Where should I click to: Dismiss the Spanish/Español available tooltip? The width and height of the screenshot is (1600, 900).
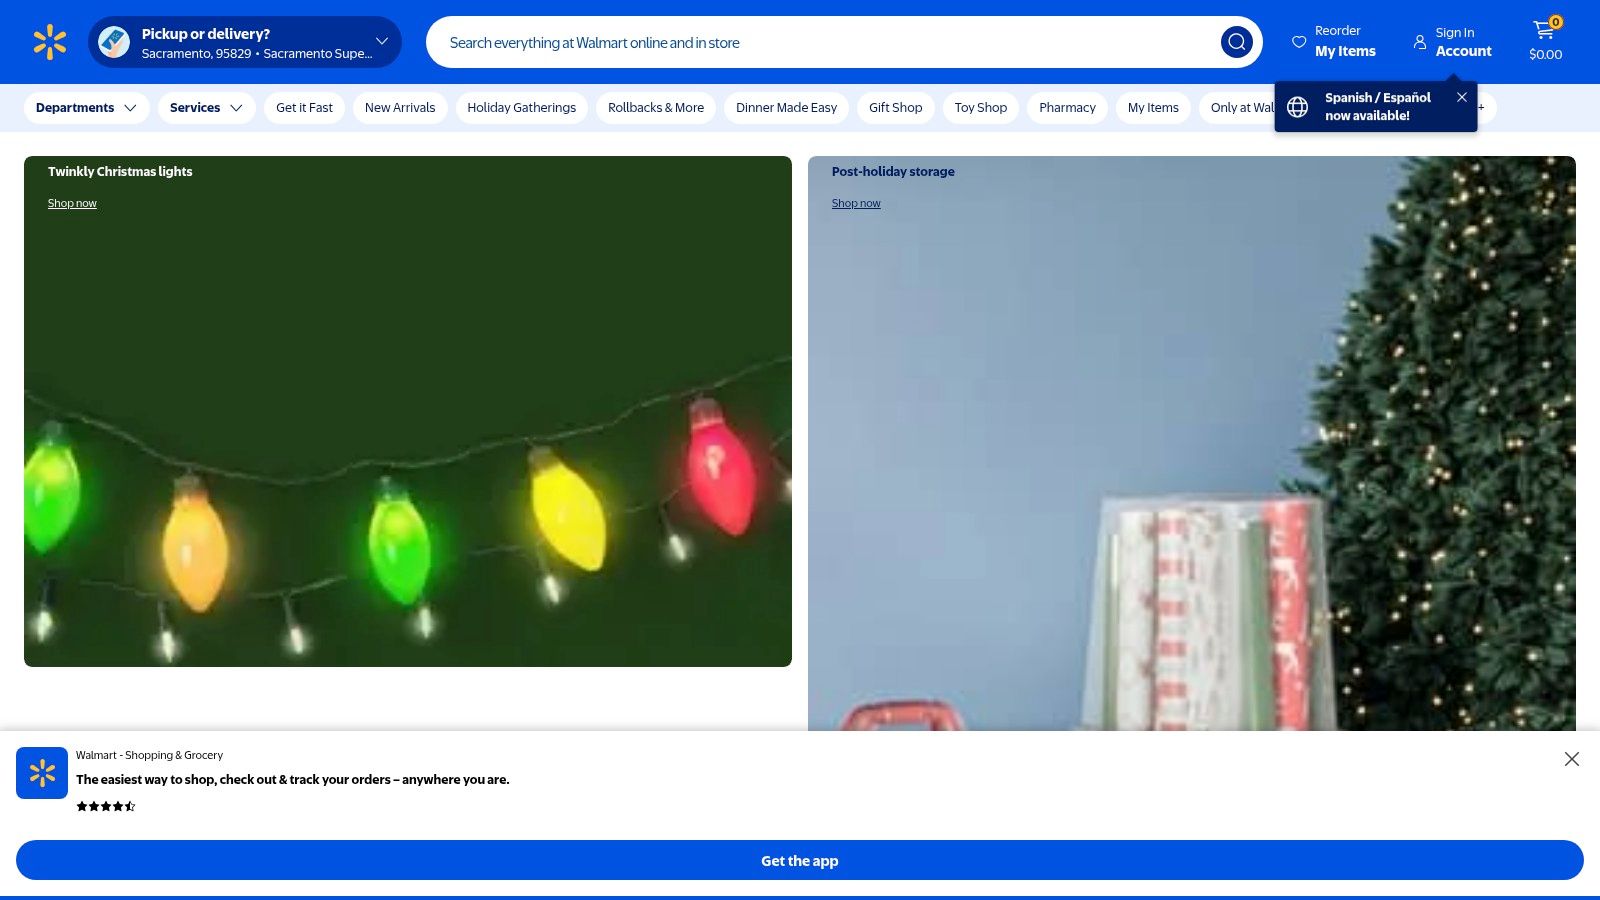click(x=1462, y=97)
